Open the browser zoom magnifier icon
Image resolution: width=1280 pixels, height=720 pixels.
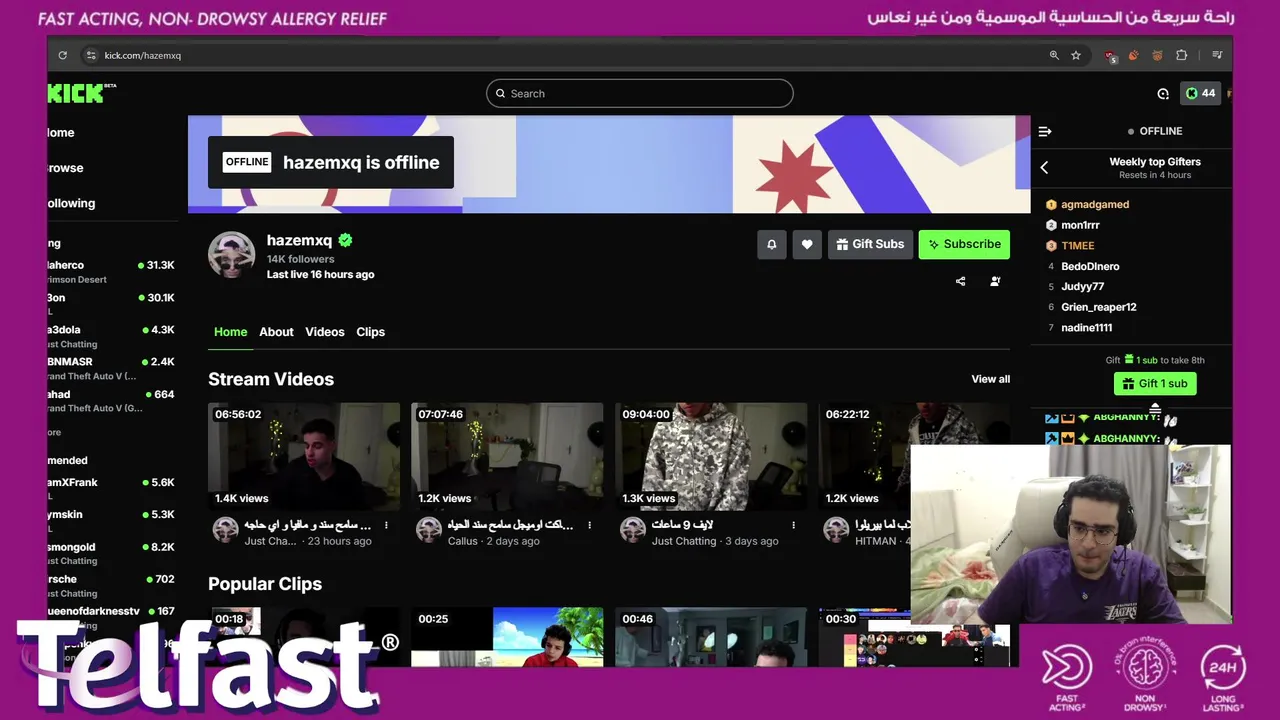(1054, 55)
